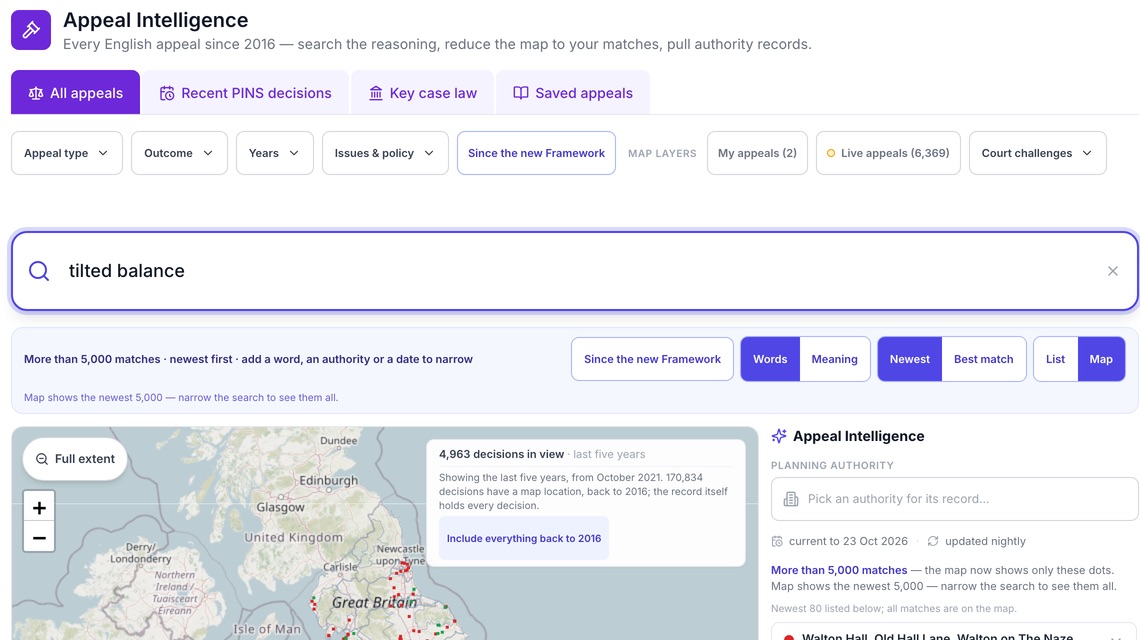This screenshot has height=640, width=1140.
Task: Clear the search with the X icon
Action: click(x=1112, y=271)
